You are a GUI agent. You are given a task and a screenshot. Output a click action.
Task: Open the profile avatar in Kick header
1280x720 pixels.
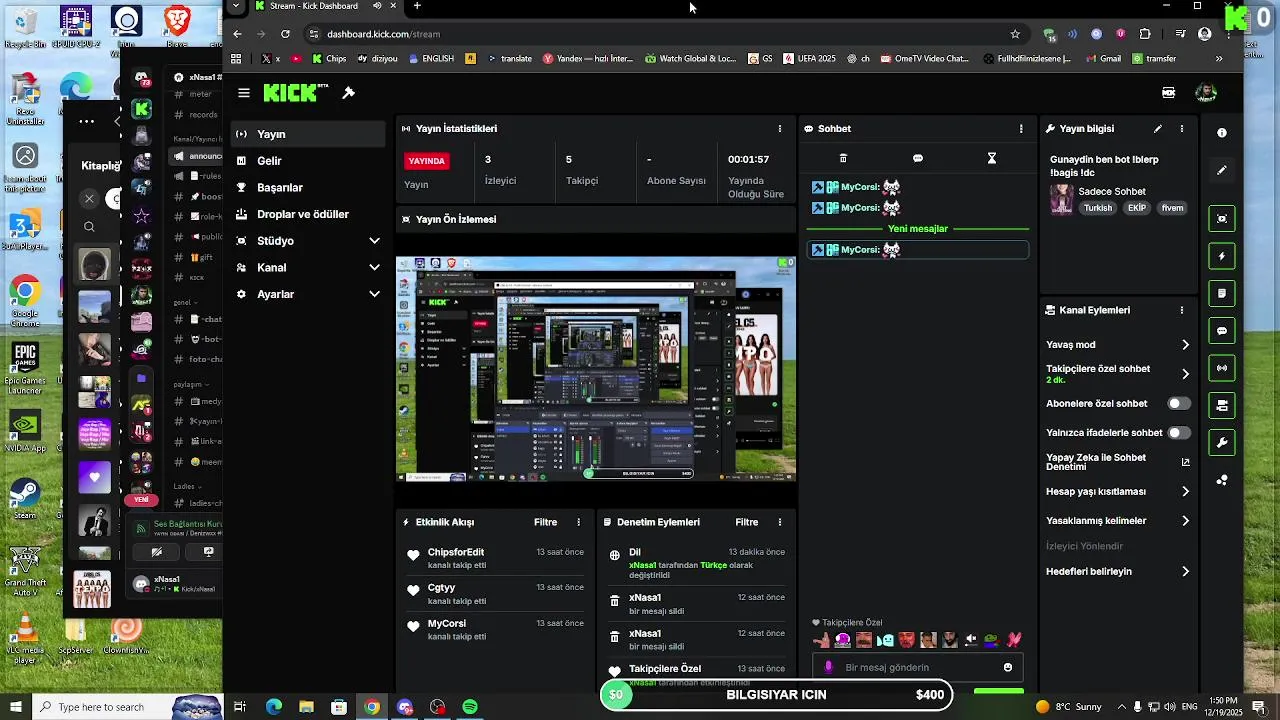point(1206,92)
